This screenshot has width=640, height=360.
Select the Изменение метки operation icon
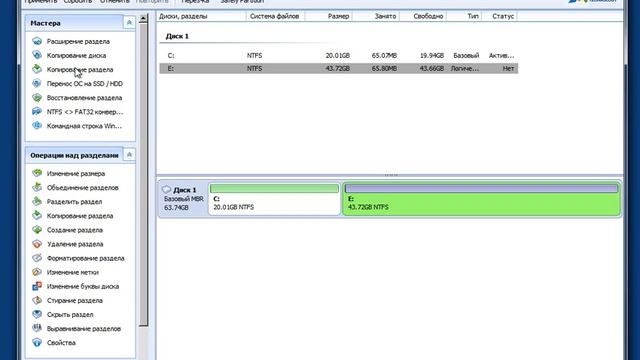(x=37, y=272)
